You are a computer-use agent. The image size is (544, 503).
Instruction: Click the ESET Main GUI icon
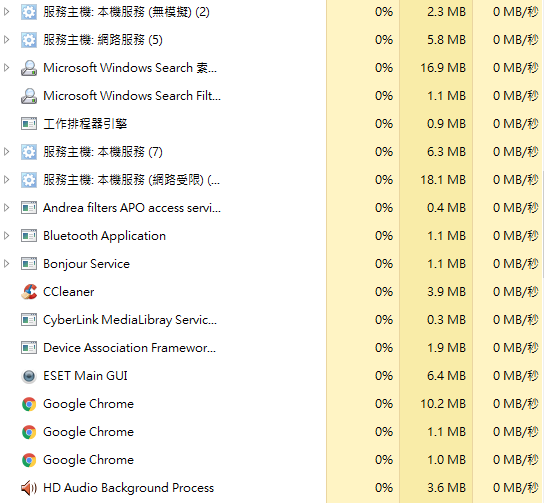point(29,376)
